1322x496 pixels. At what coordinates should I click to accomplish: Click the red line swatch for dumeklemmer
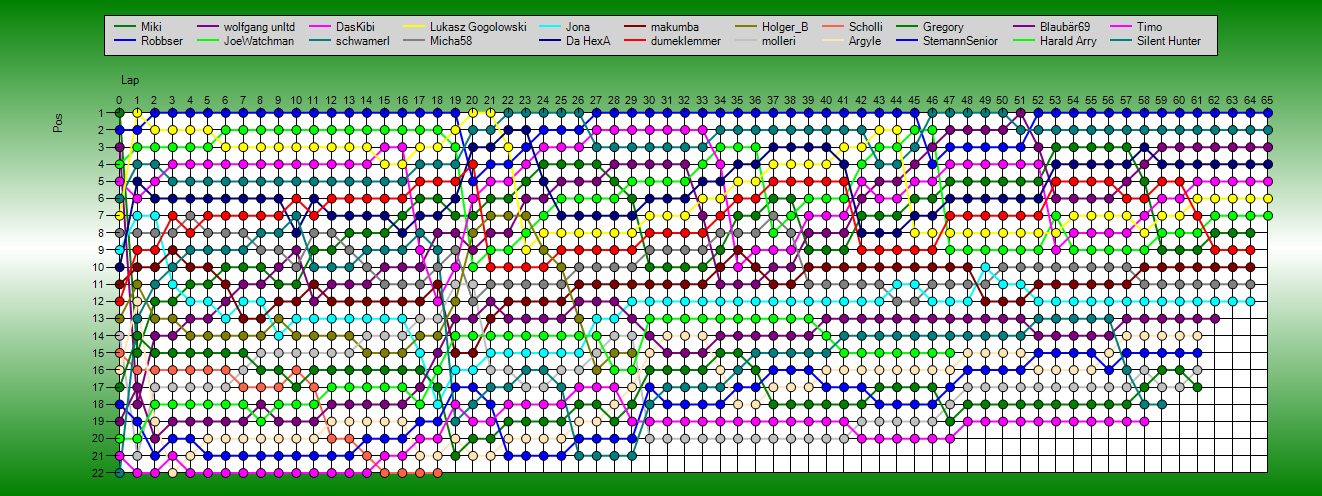coord(641,42)
